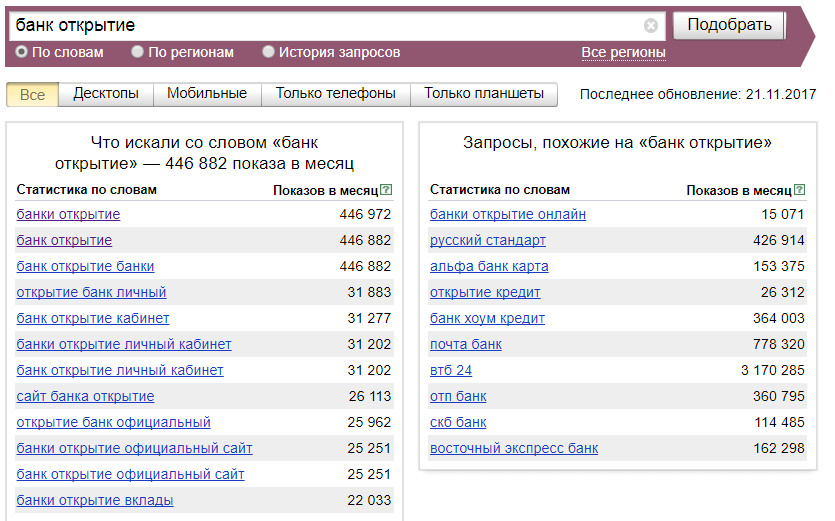Switch to the 'Мобильные' tab
835x521 pixels.
coord(207,94)
